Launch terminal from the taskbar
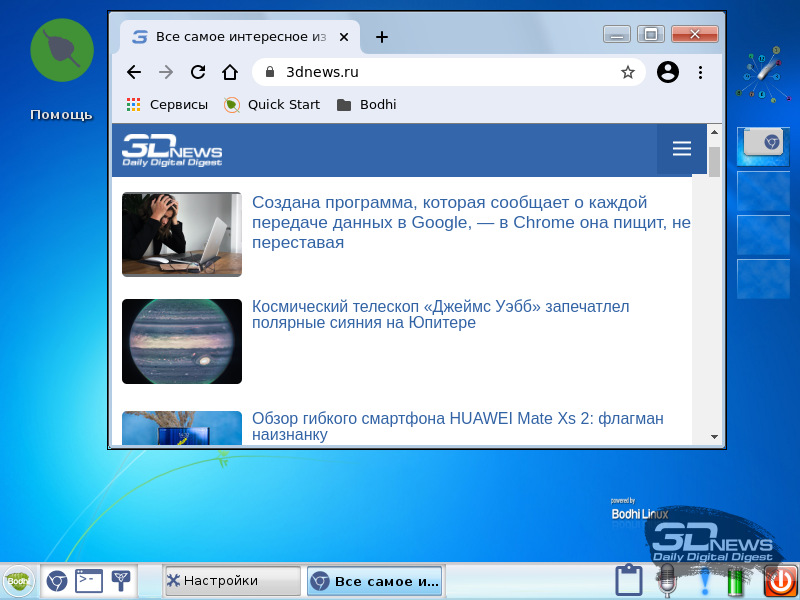This screenshot has height=600, width=800. pyautogui.click(x=89, y=580)
